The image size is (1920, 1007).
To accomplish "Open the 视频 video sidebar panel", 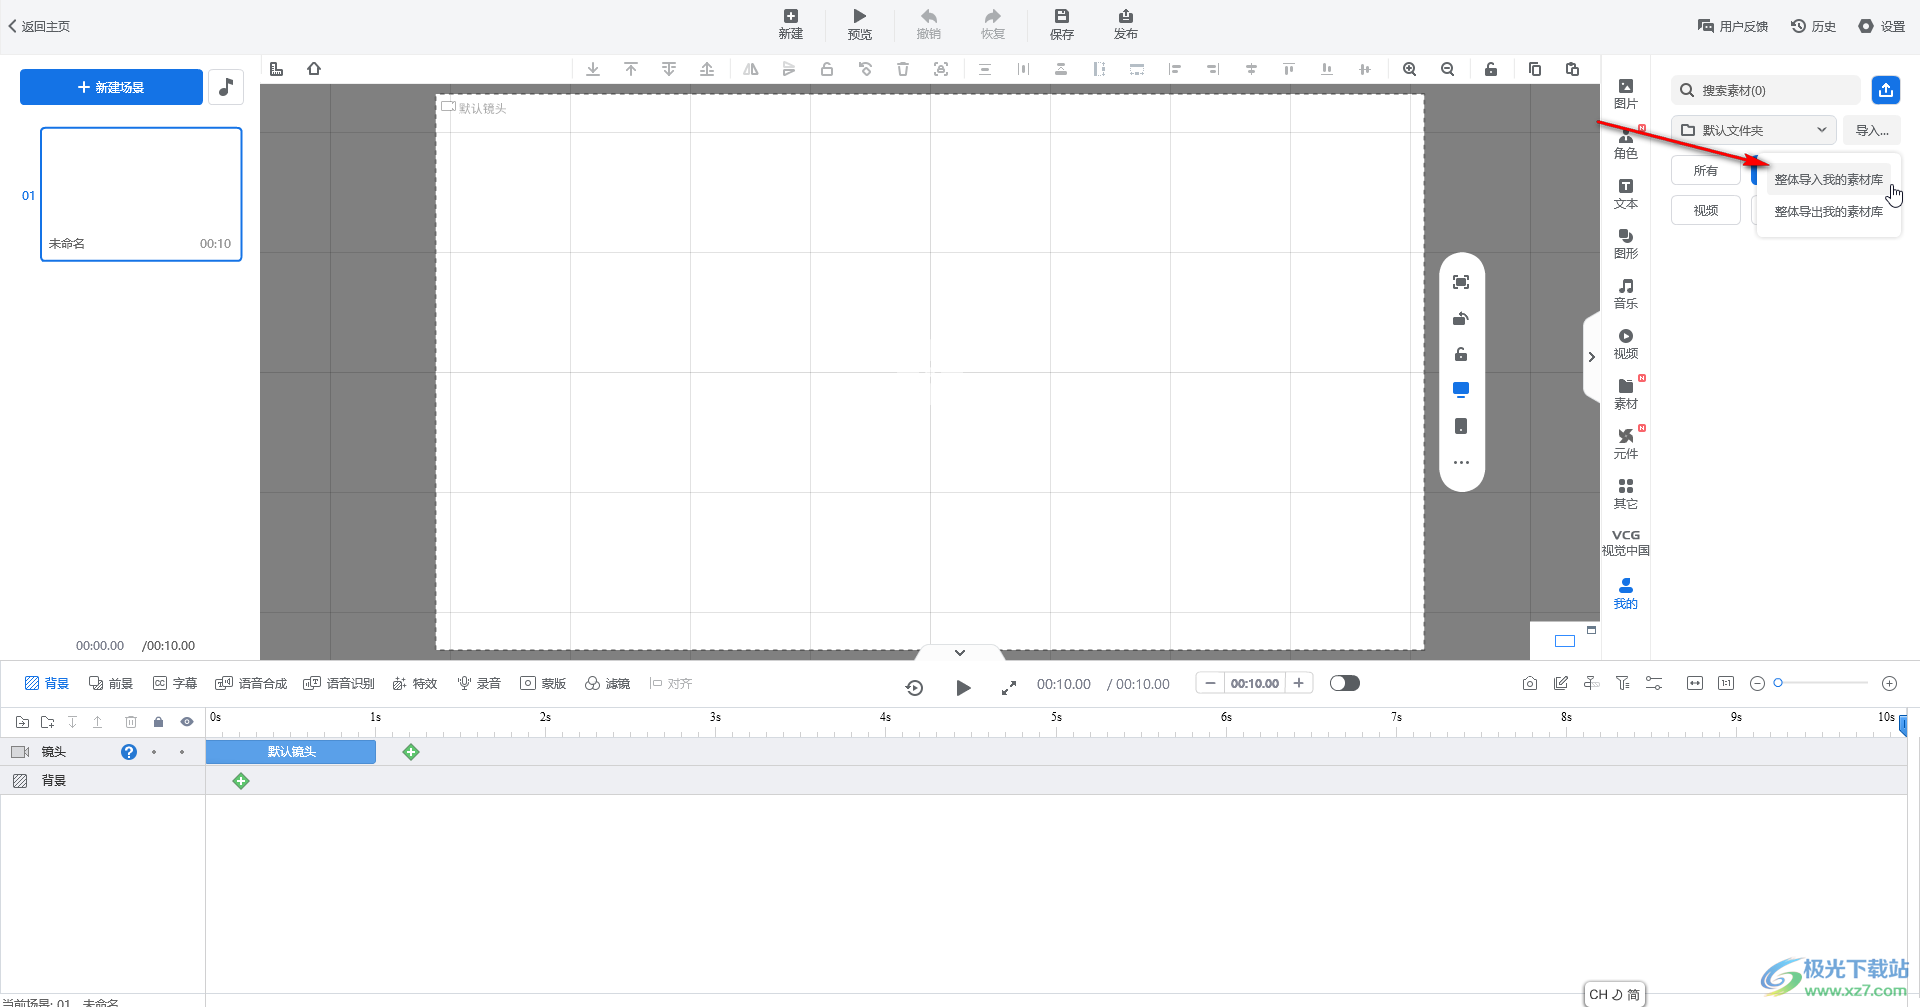I will point(1625,344).
